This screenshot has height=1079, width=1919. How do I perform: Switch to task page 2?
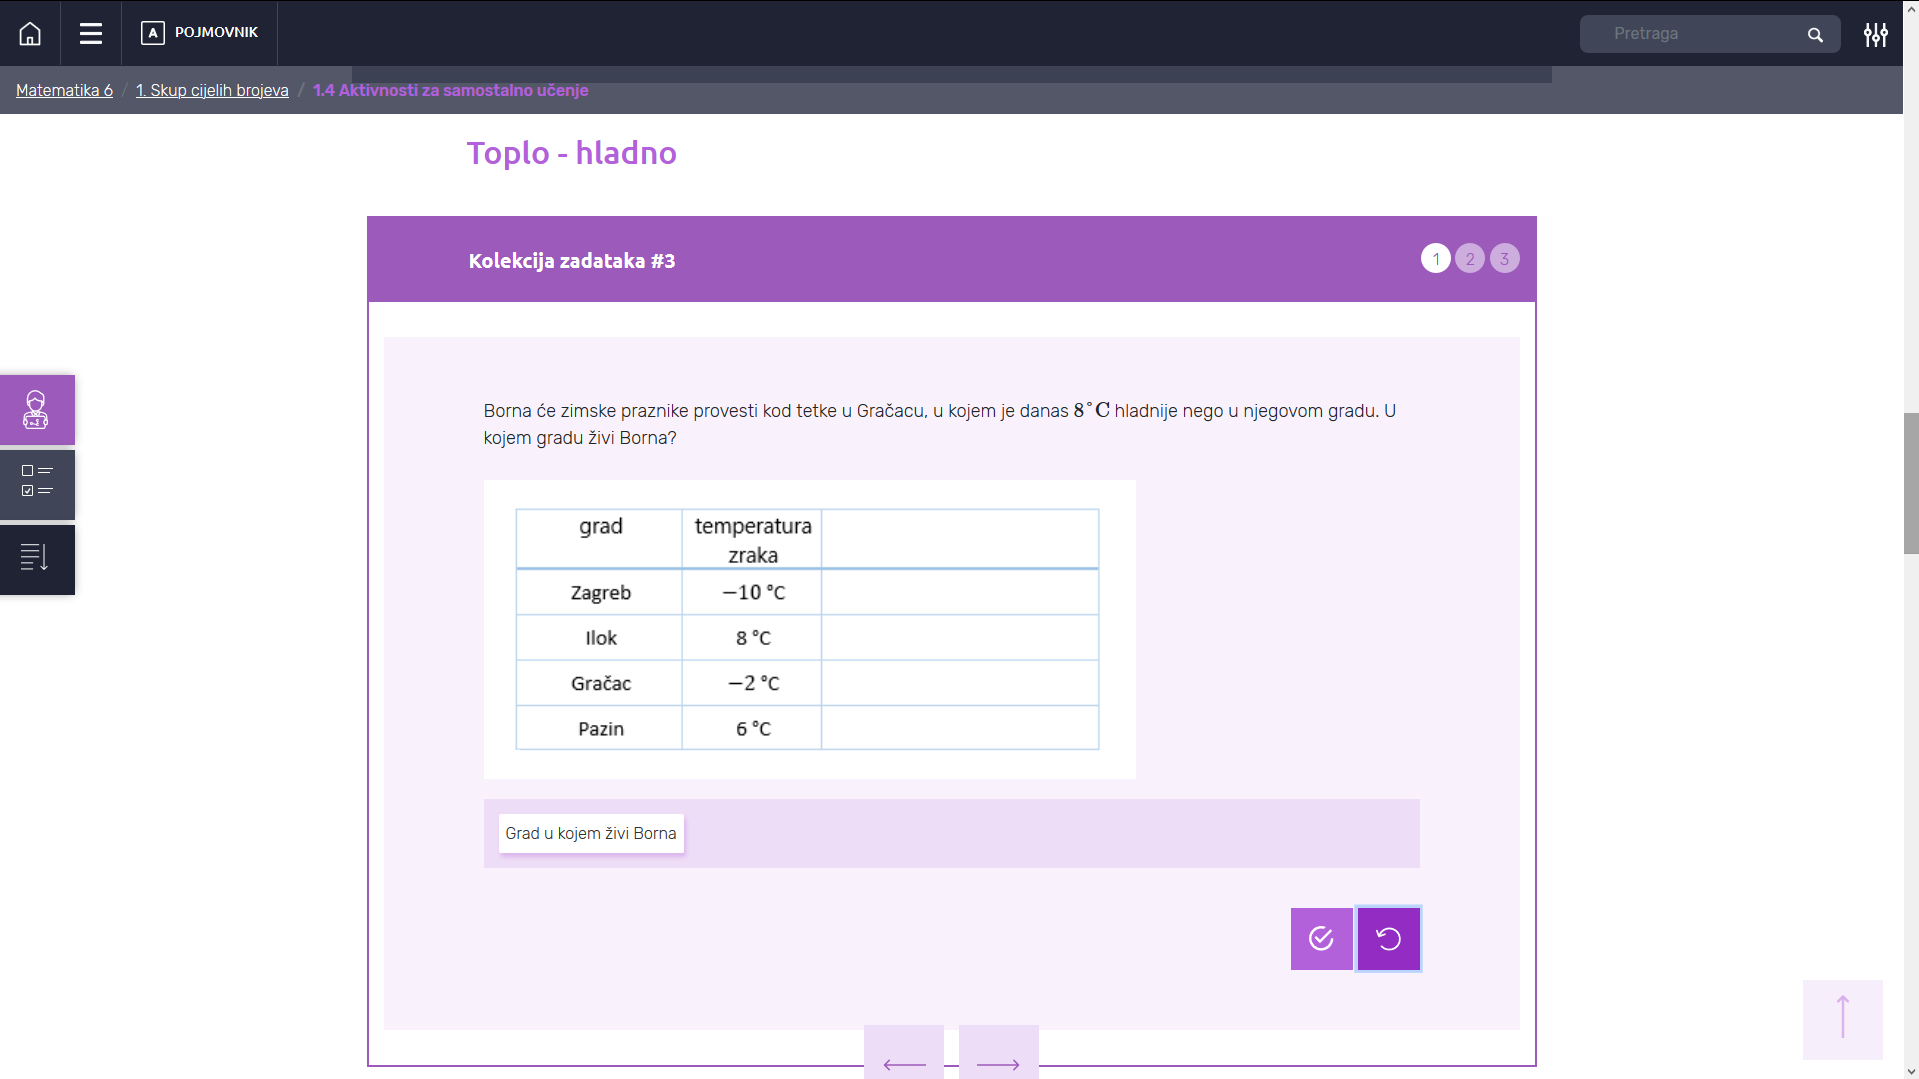[x=1470, y=259]
